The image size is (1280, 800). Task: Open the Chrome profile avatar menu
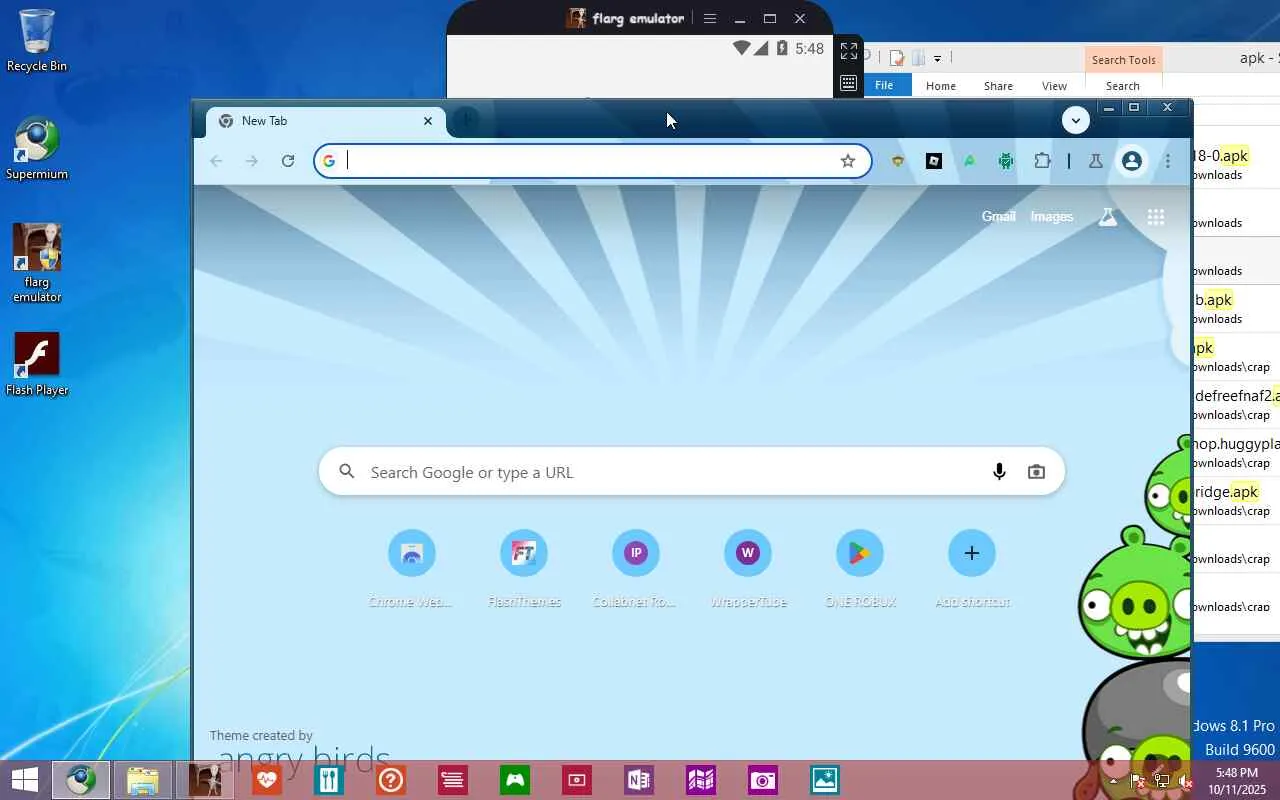tap(1132, 161)
